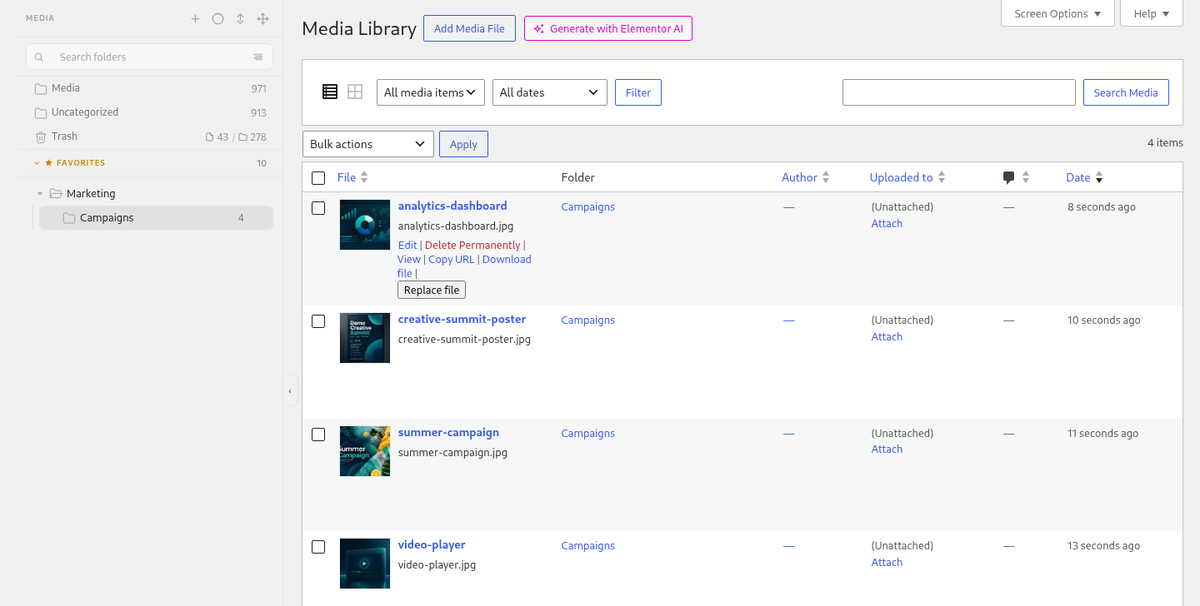Click Attach in the creative-summit-poster row

point(887,337)
